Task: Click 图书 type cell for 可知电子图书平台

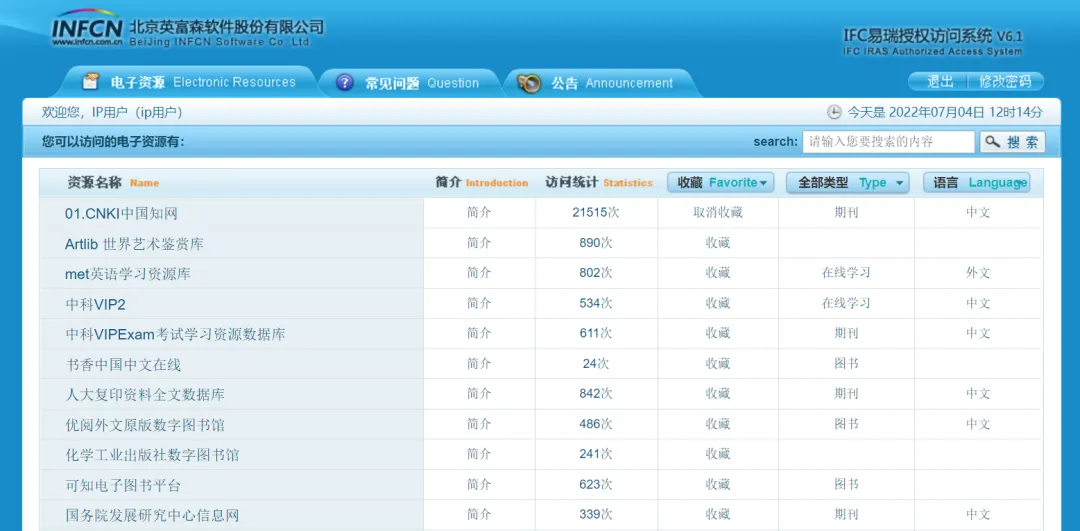Action: [846, 484]
